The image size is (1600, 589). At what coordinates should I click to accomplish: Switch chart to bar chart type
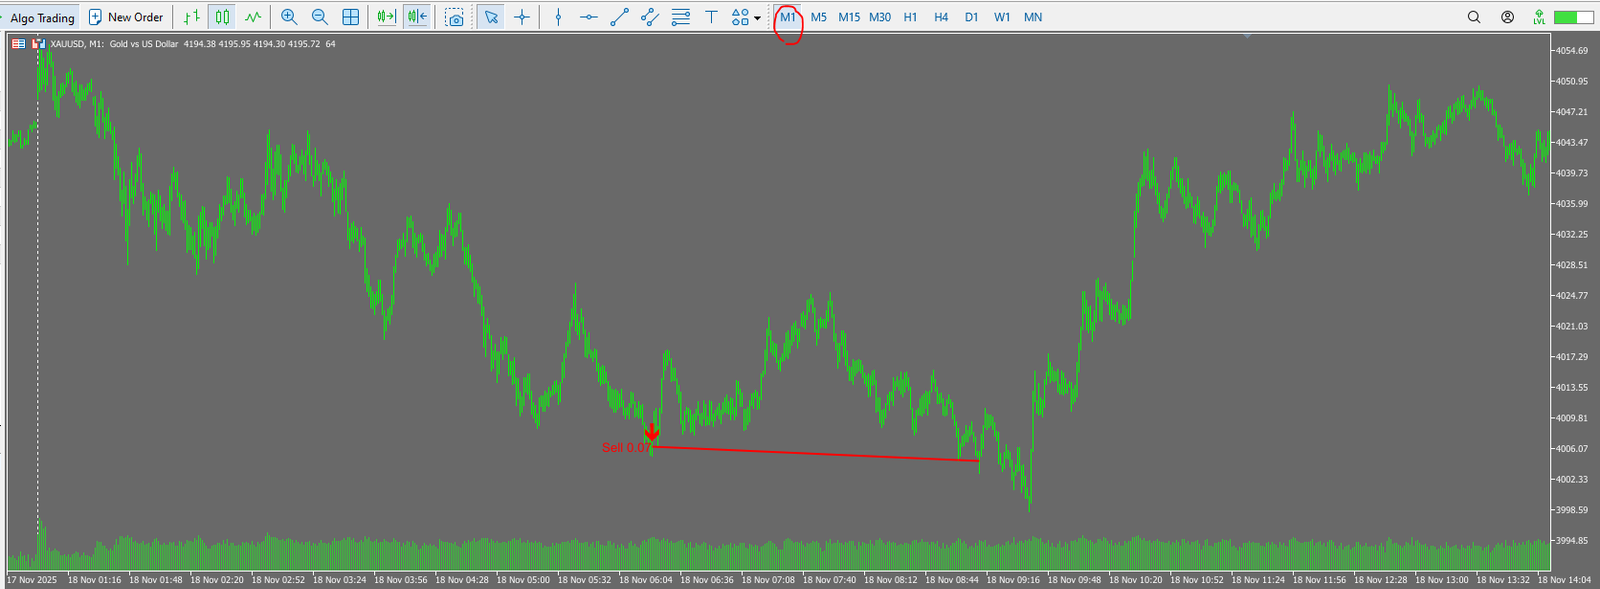coord(192,17)
